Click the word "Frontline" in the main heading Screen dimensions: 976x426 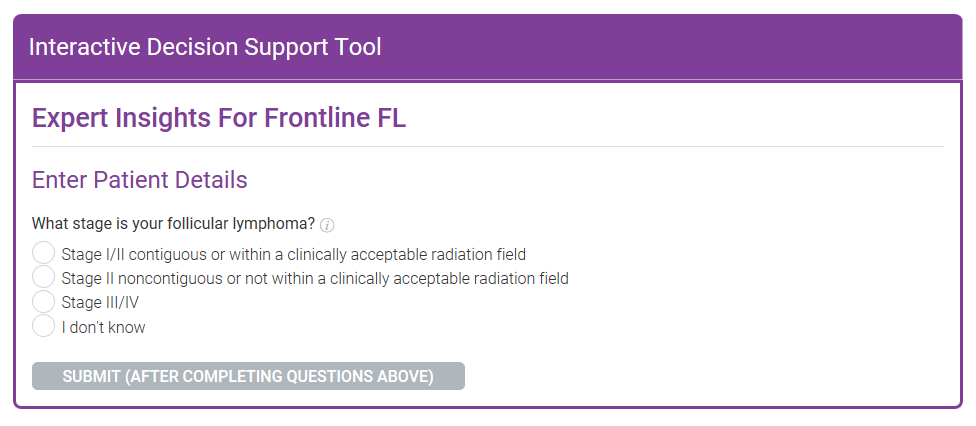coord(316,118)
